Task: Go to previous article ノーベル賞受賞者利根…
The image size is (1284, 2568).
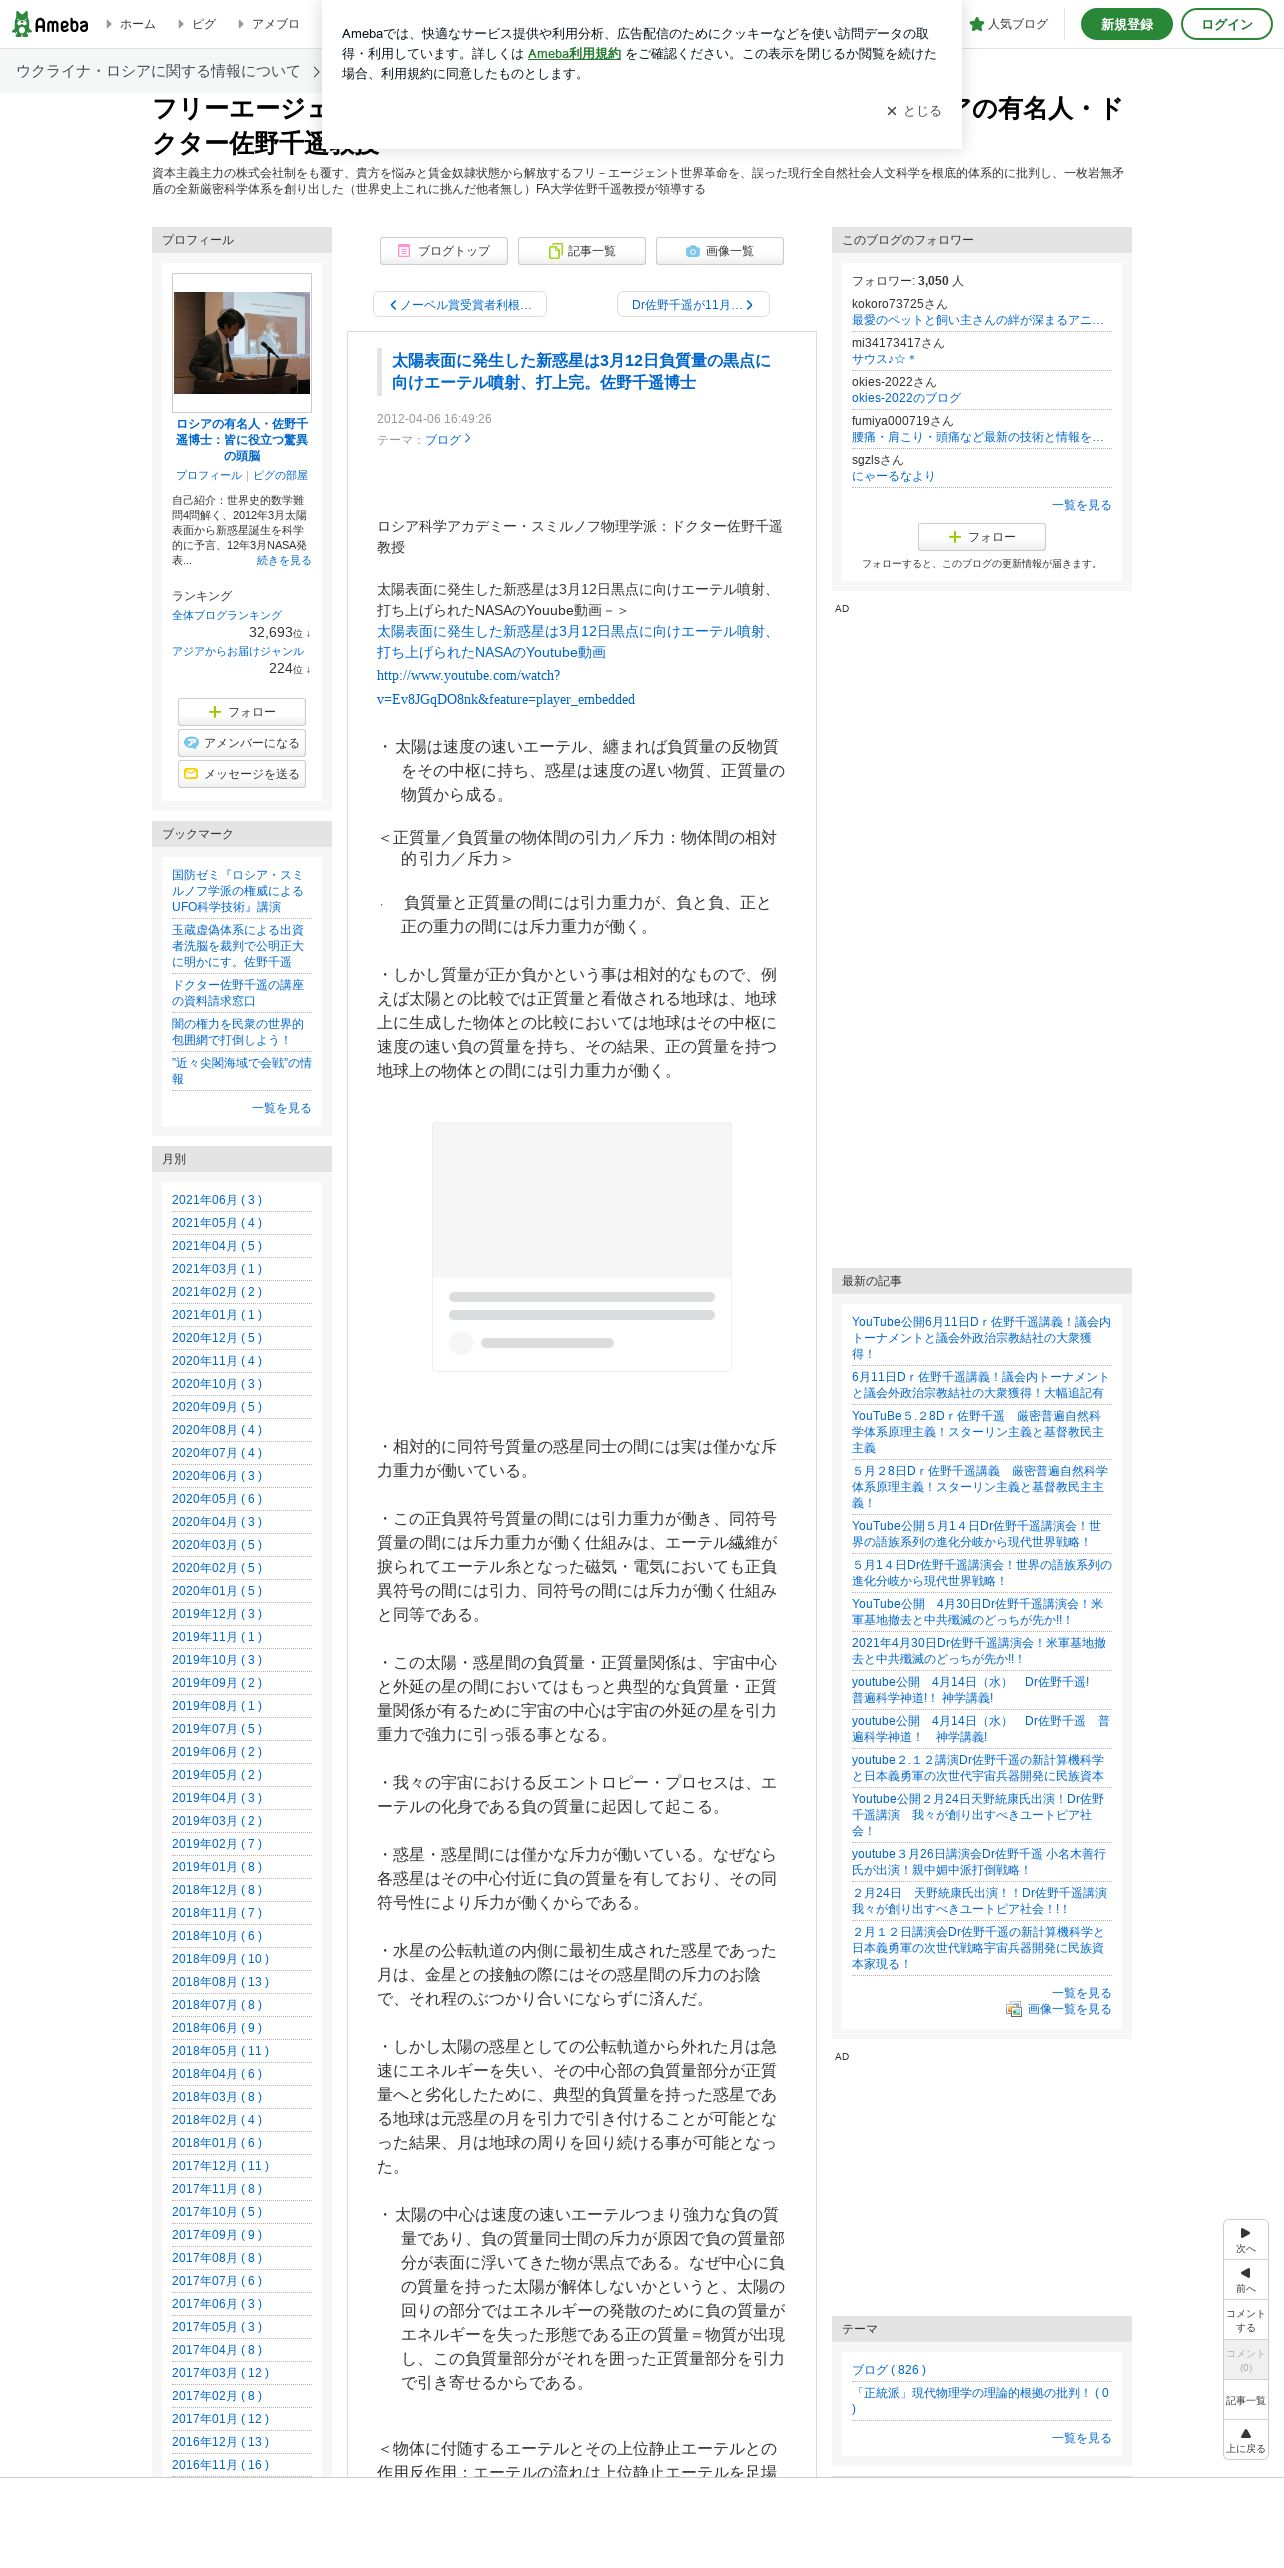Action: (460, 305)
